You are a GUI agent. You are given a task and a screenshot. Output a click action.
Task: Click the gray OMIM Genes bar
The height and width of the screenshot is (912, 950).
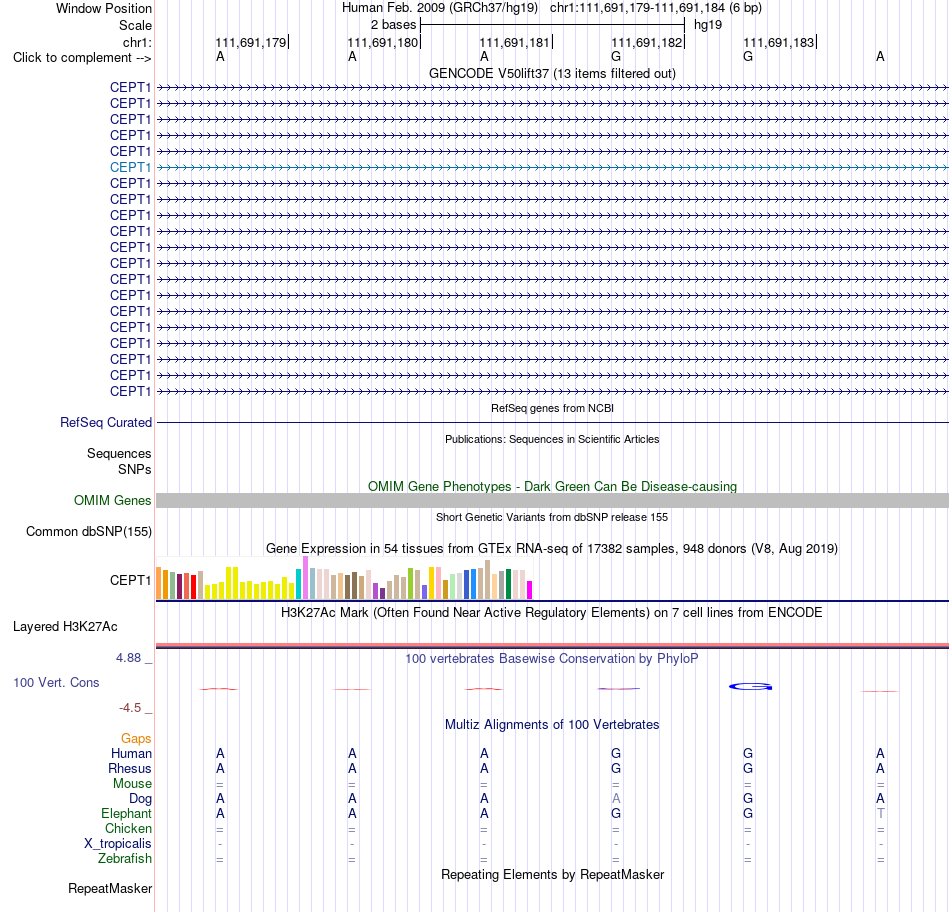pyautogui.click(x=552, y=501)
